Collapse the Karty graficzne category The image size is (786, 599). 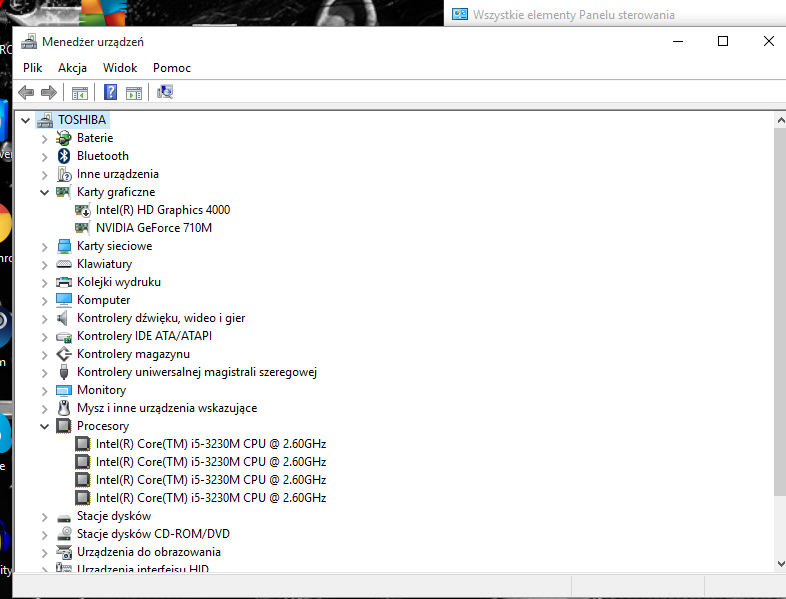point(45,192)
